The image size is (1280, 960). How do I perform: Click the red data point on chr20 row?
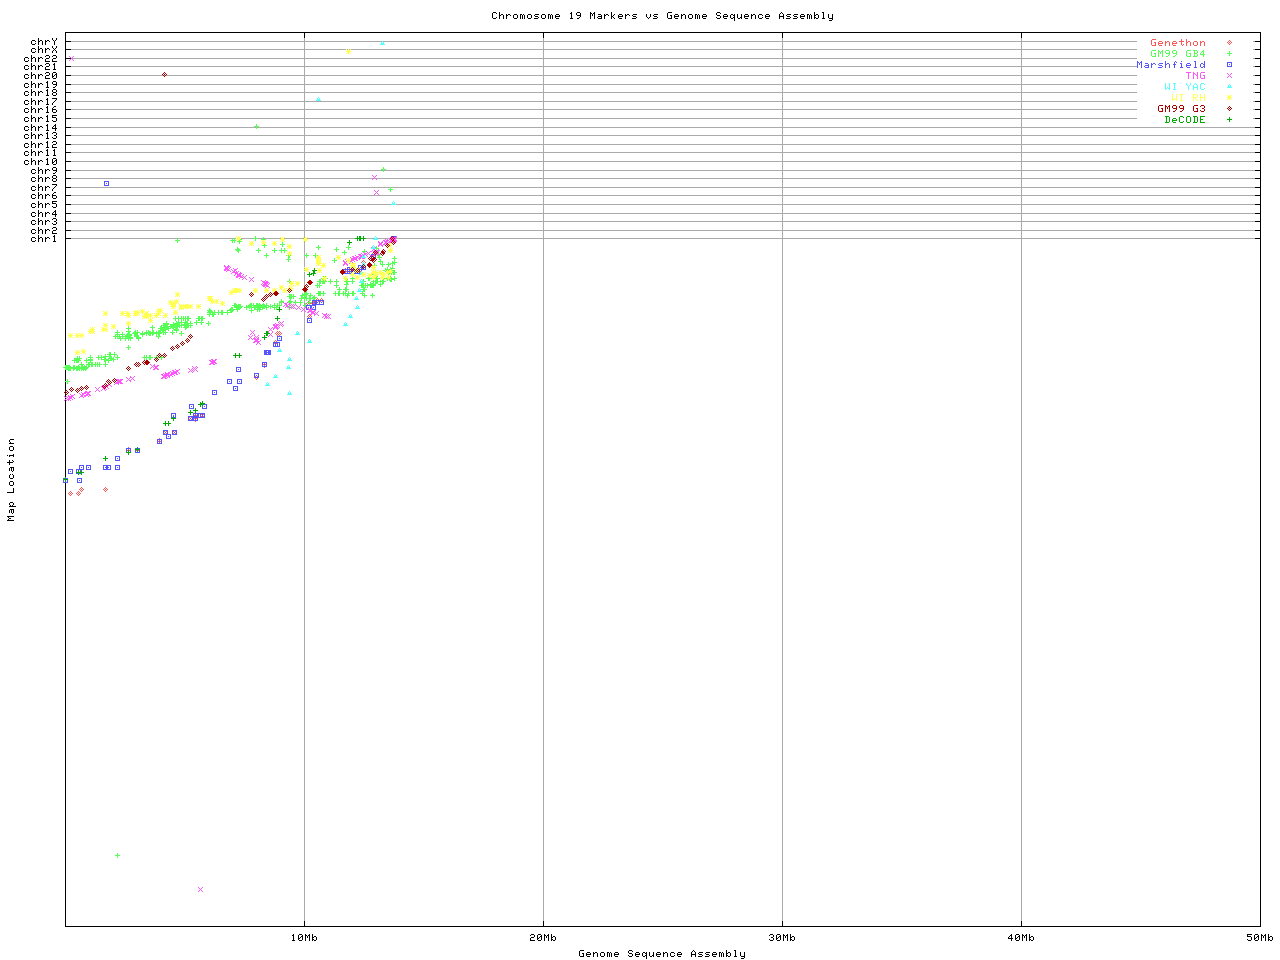point(165,75)
